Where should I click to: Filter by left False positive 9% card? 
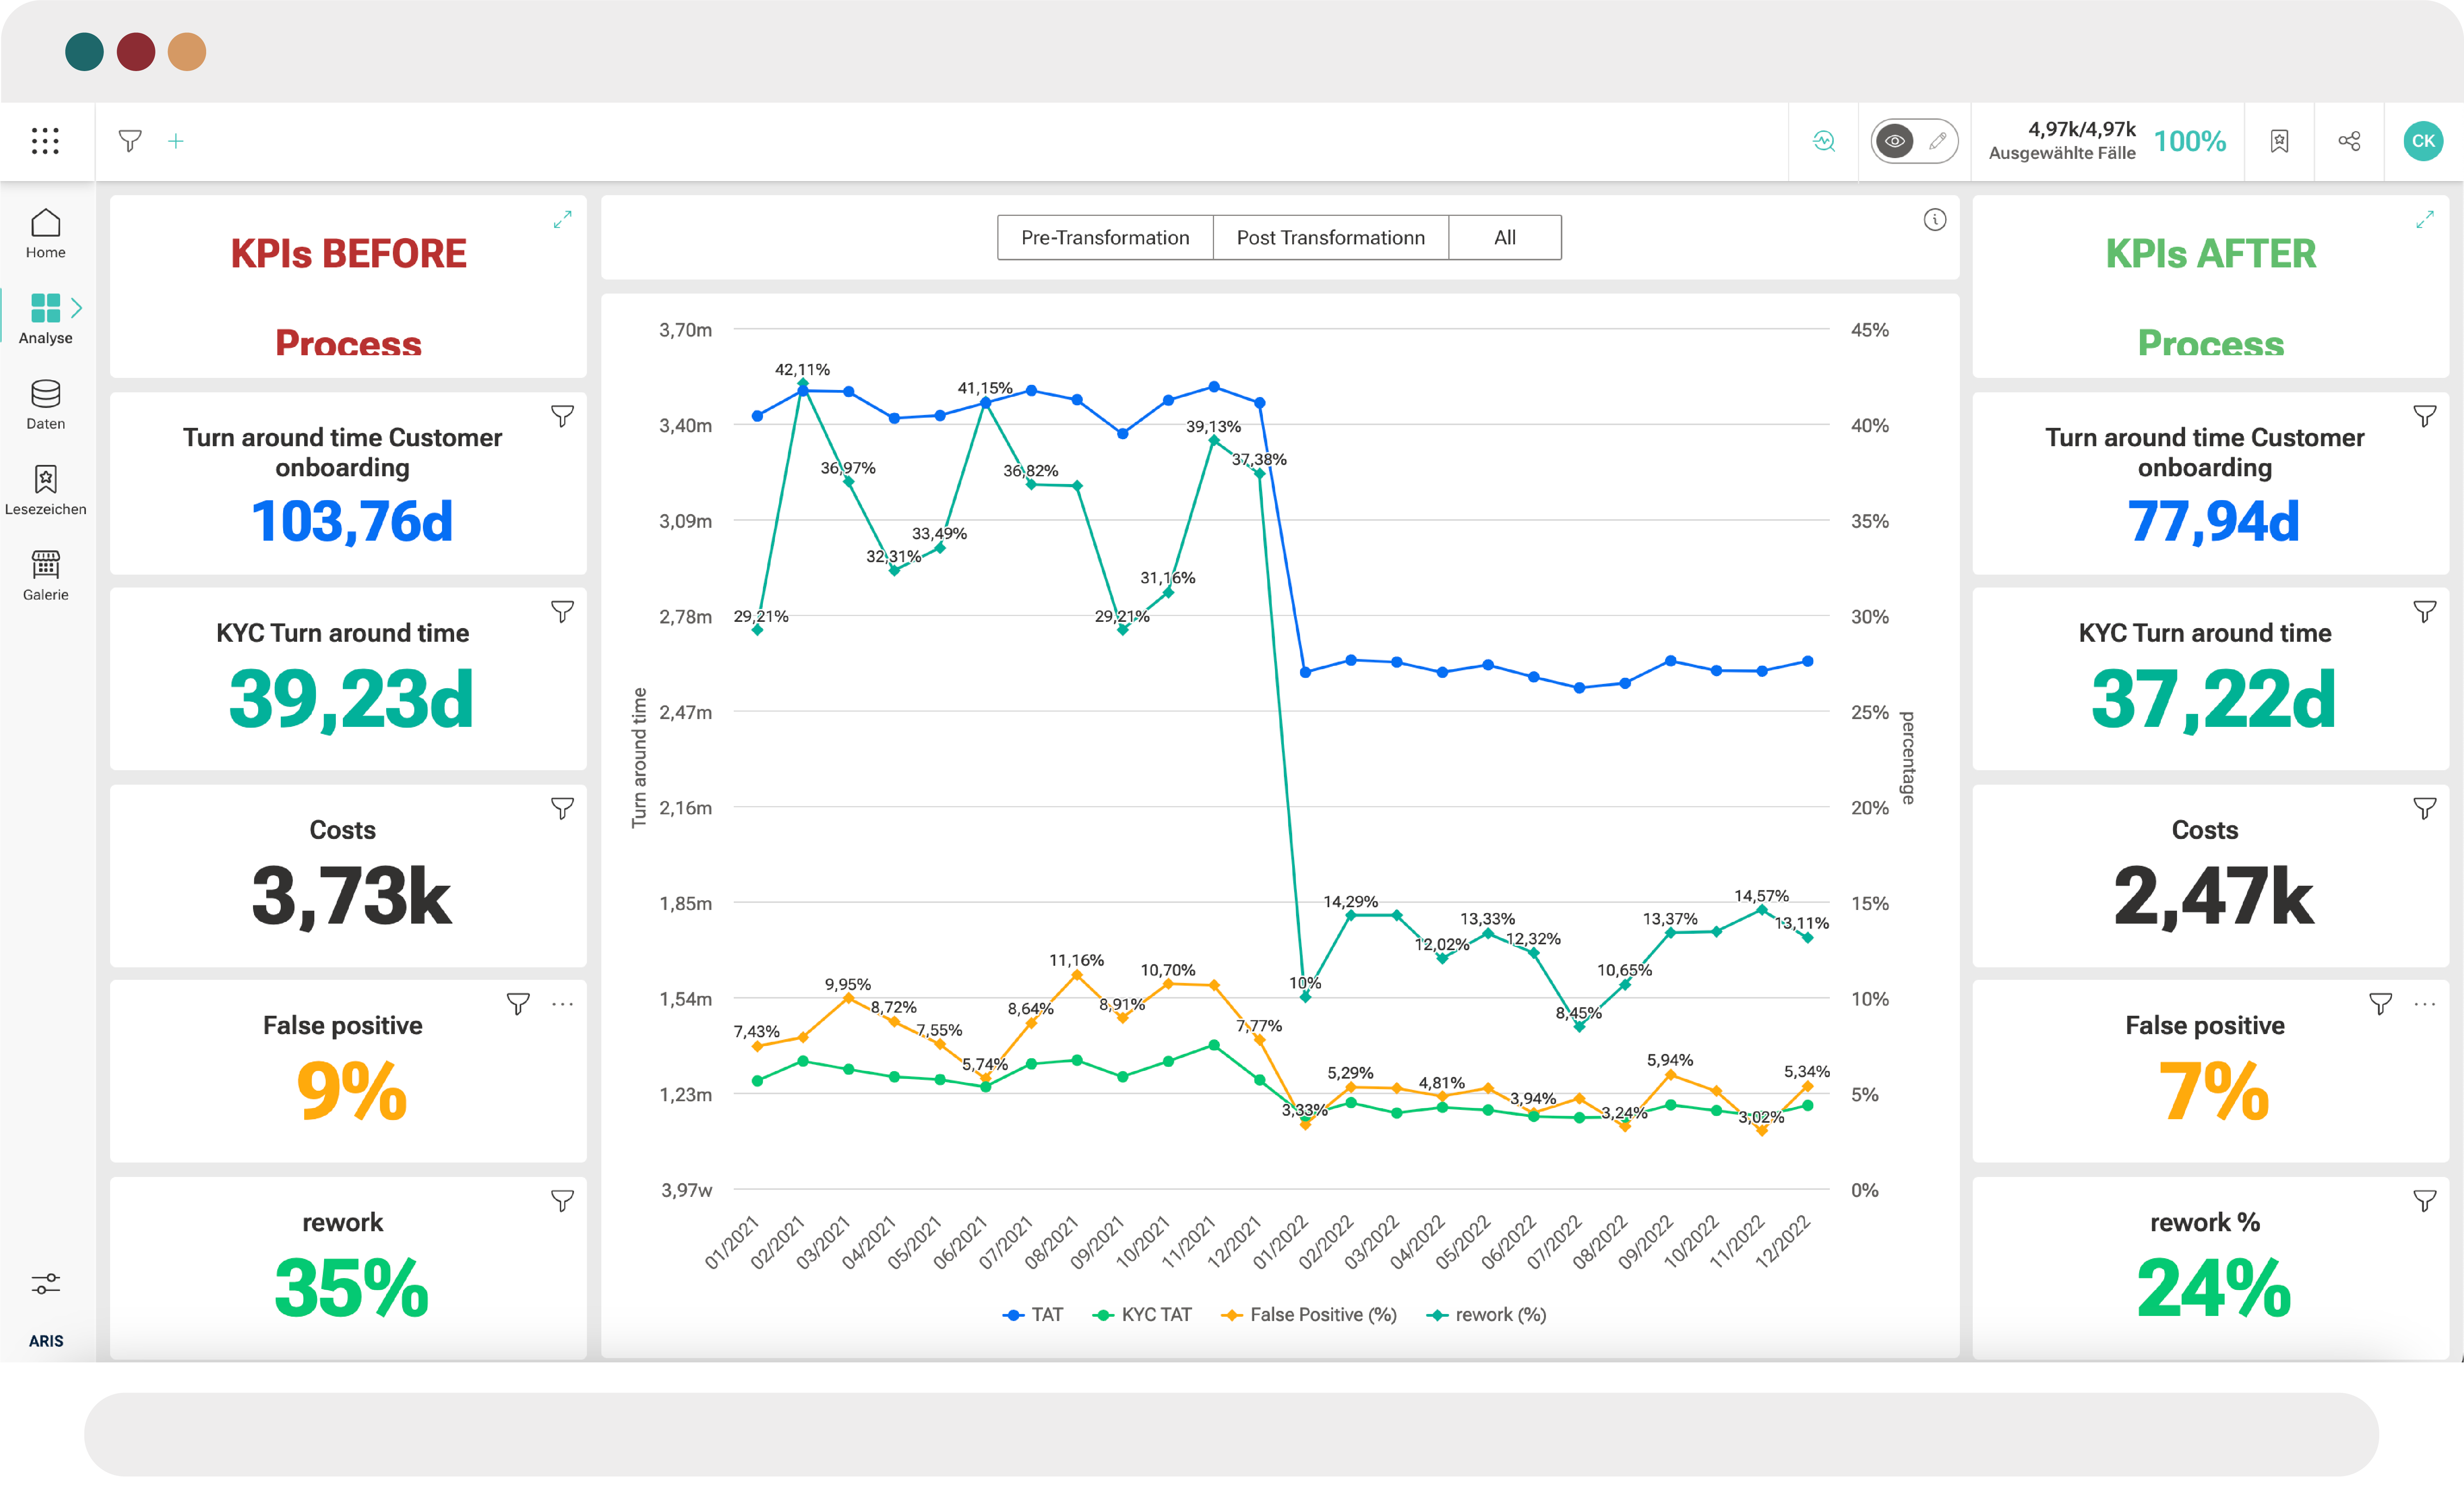(518, 1004)
